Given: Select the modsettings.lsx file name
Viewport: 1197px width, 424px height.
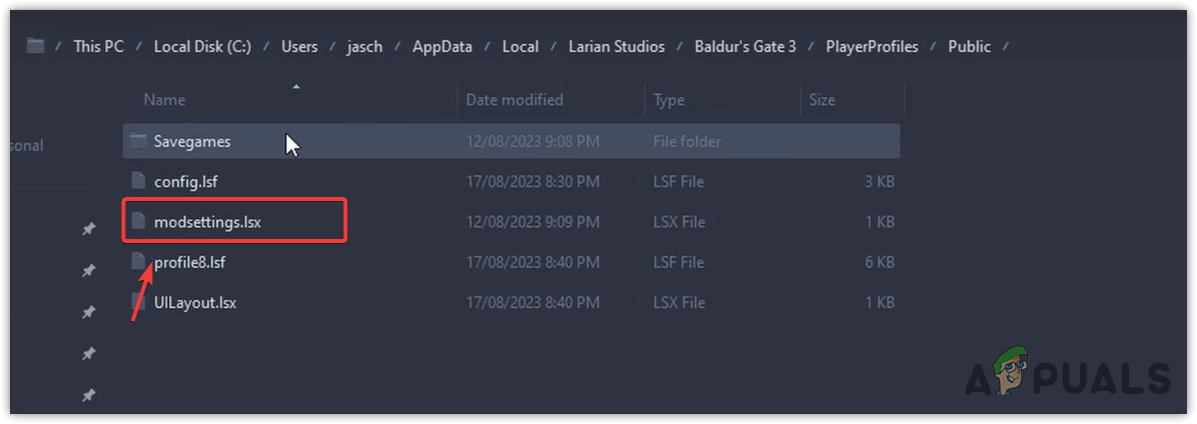Looking at the screenshot, I should (x=207, y=221).
